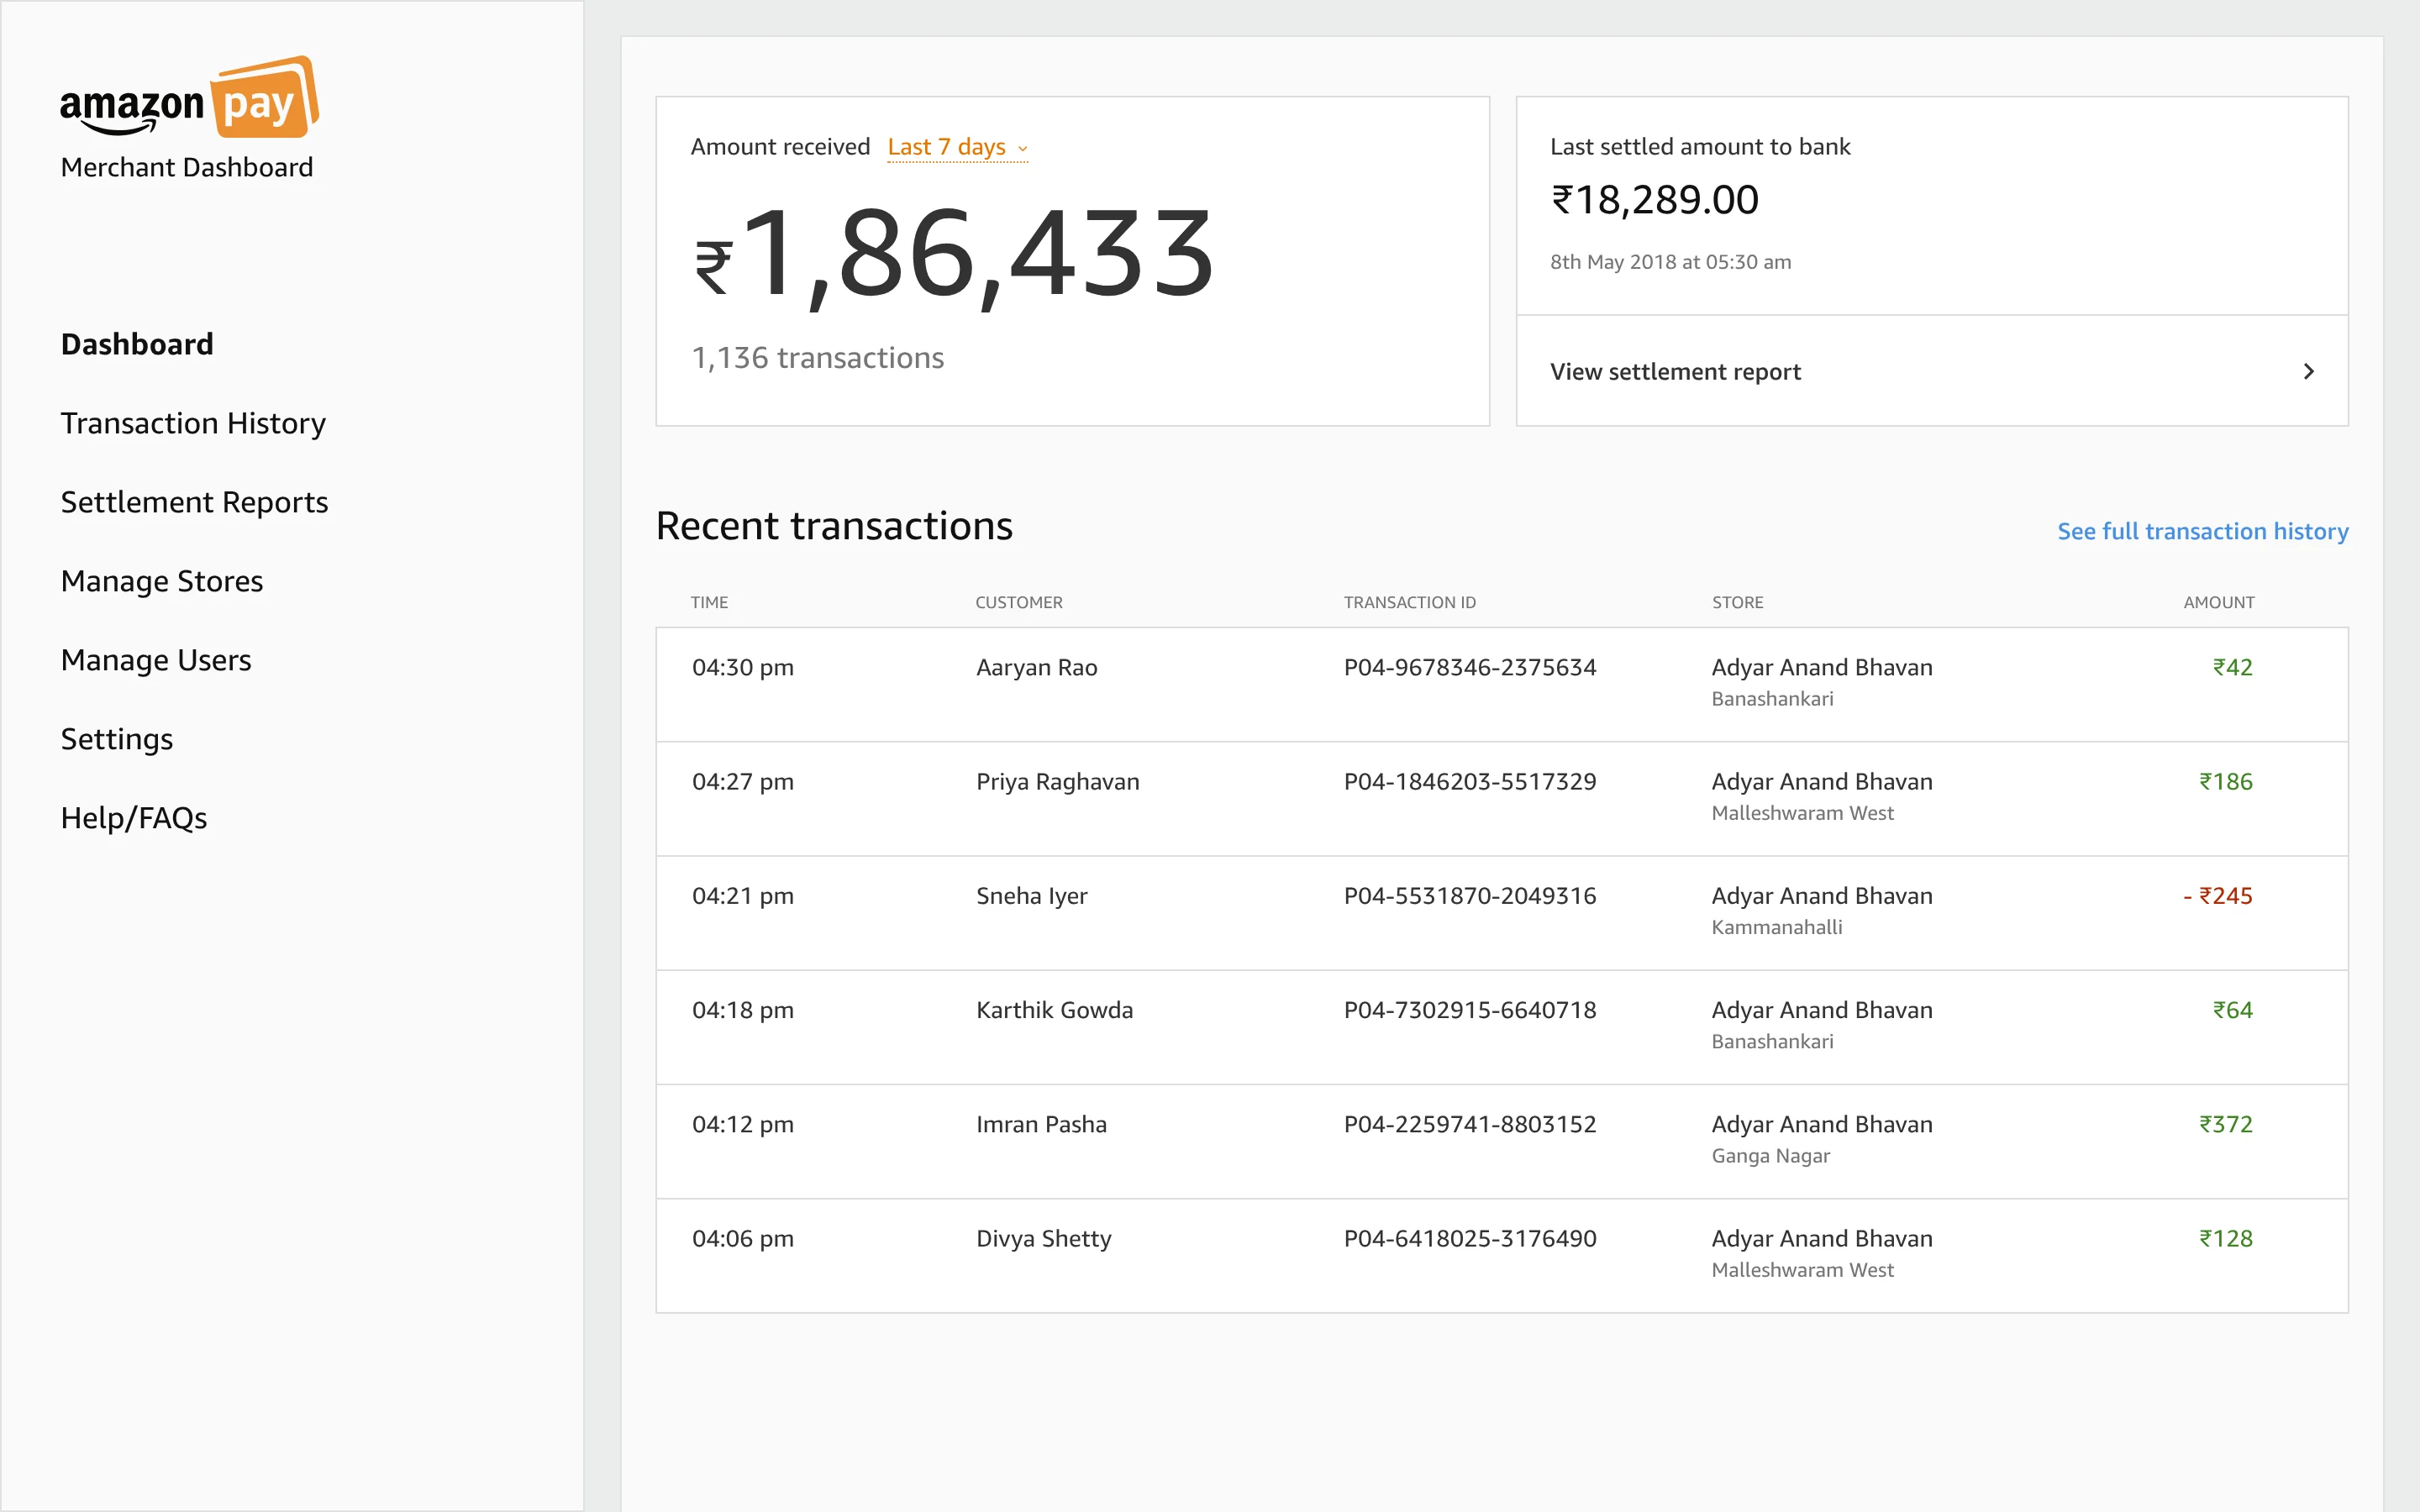This screenshot has height=1512, width=2420.
Task: Open Help/FAQs page
Action: [x=134, y=818]
